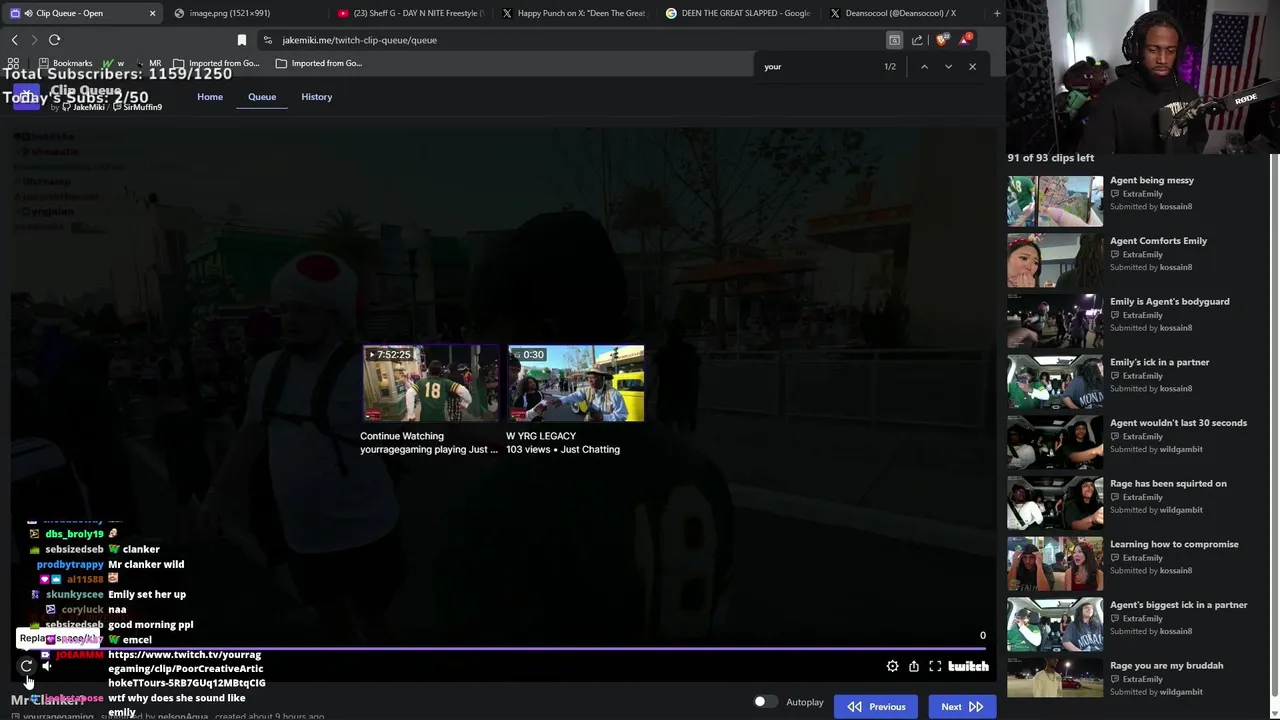Jump to next find-in-page match
This screenshot has height=720, width=1280.
click(x=948, y=67)
